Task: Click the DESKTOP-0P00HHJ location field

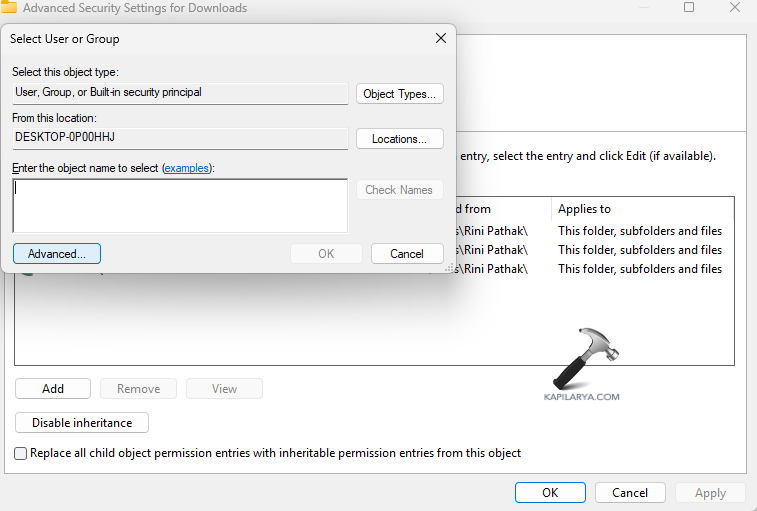Action: coord(180,137)
